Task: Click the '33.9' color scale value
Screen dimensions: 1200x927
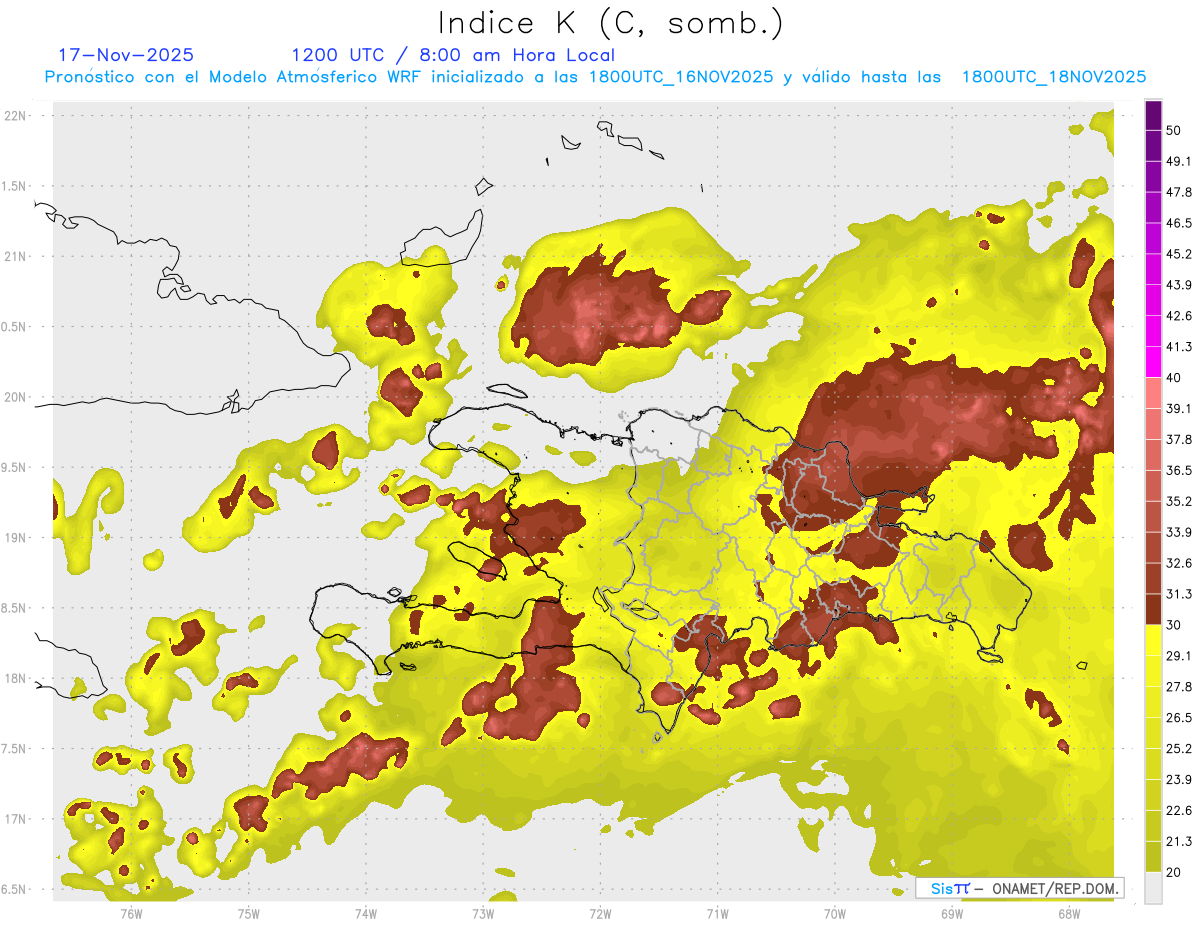Action: 1179,532
